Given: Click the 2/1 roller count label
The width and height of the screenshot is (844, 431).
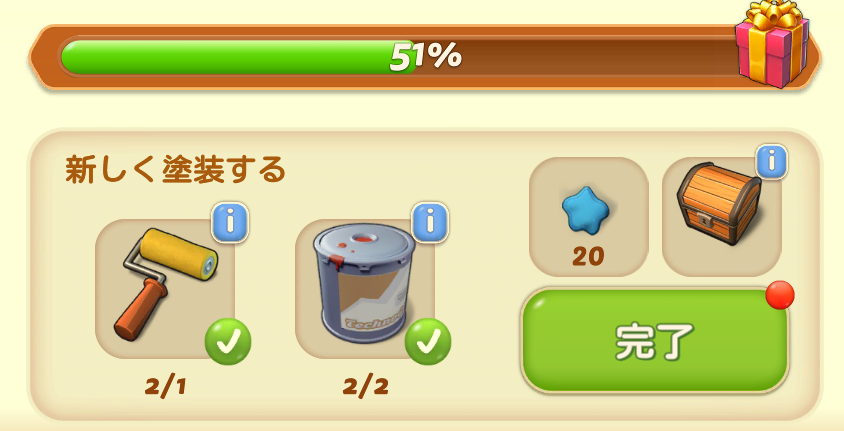Looking at the screenshot, I should 165,386.
